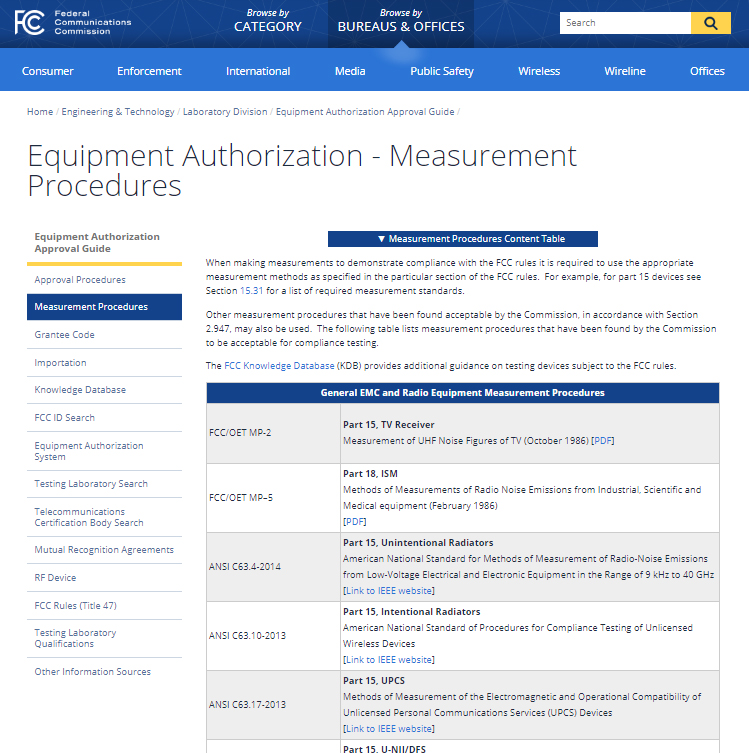The image size is (749, 753).
Task: Open IEEE website link for ANSI C63.10-2013
Action: coord(389,660)
